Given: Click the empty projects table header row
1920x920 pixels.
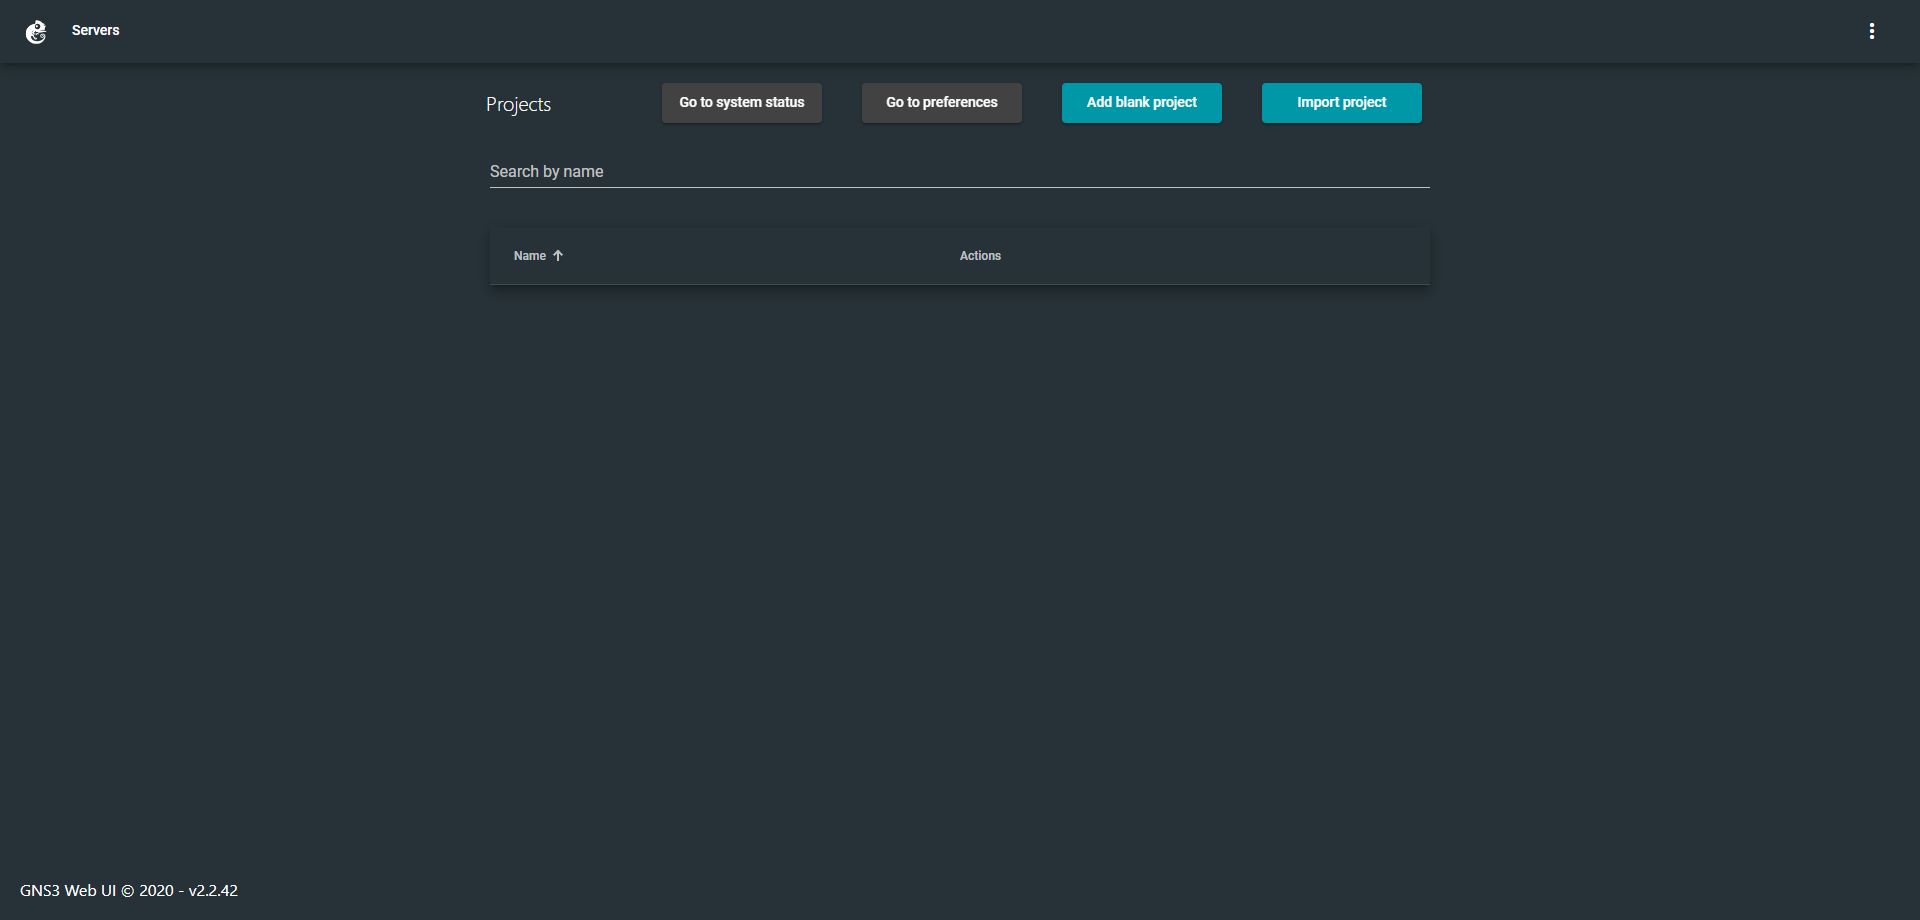Looking at the screenshot, I should coord(1200,257).
